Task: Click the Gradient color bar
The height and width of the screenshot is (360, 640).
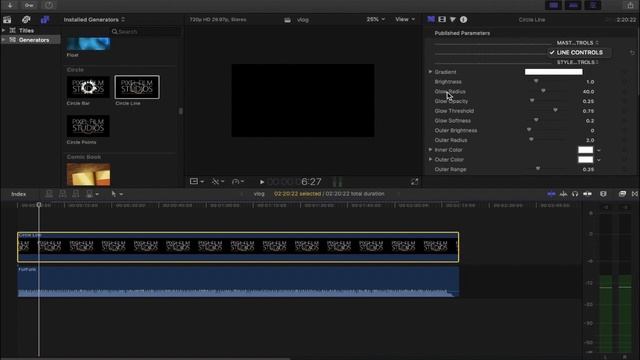Action: pos(553,72)
